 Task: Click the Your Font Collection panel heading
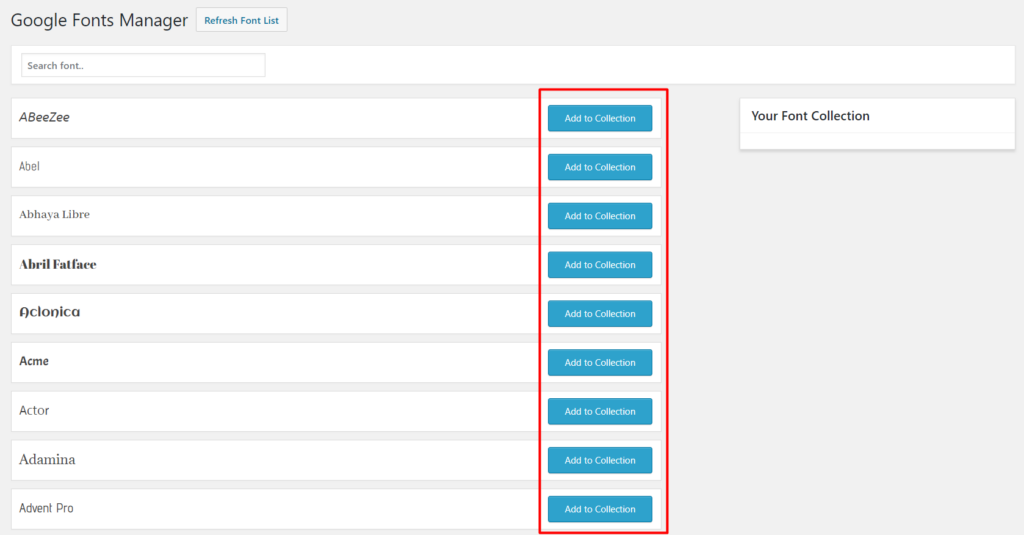pyautogui.click(x=810, y=116)
